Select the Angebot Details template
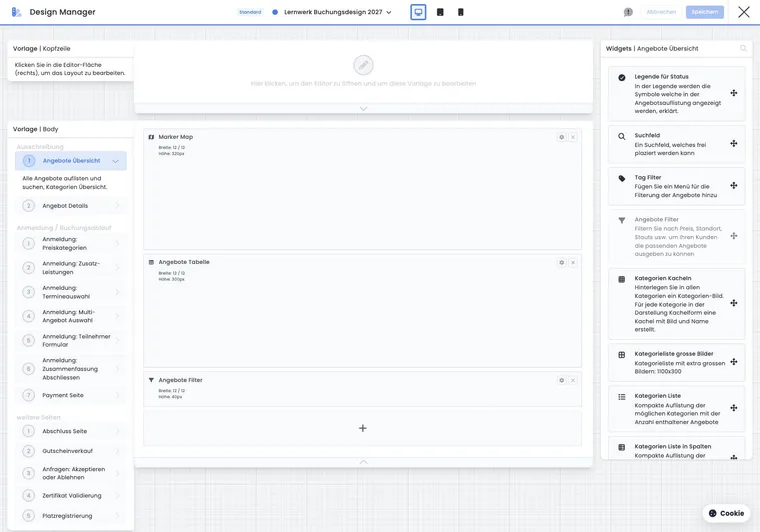Image resolution: width=760 pixels, height=532 pixels. [x=71, y=206]
